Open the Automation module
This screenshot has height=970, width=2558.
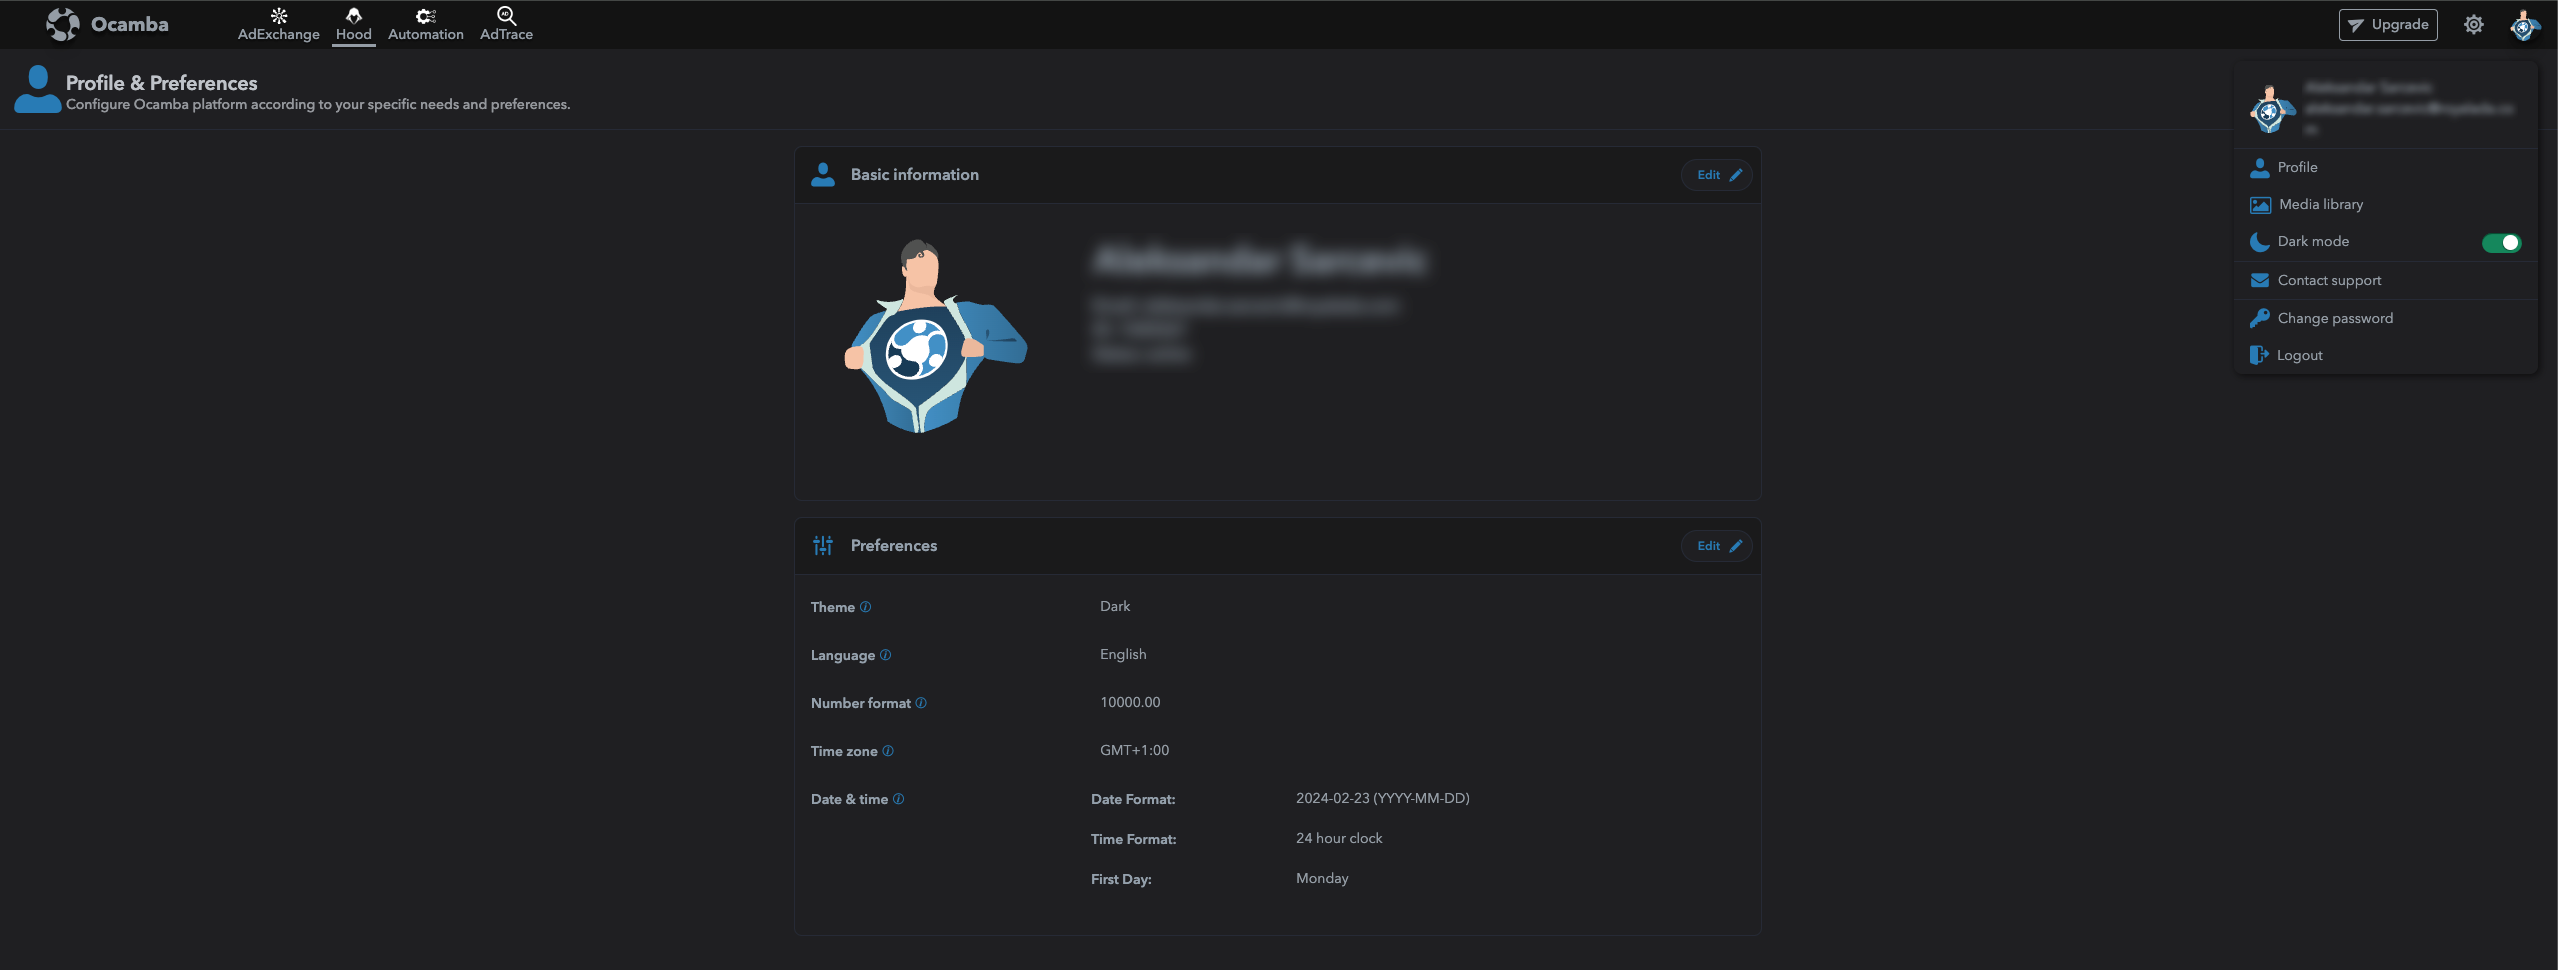tap(425, 24)
